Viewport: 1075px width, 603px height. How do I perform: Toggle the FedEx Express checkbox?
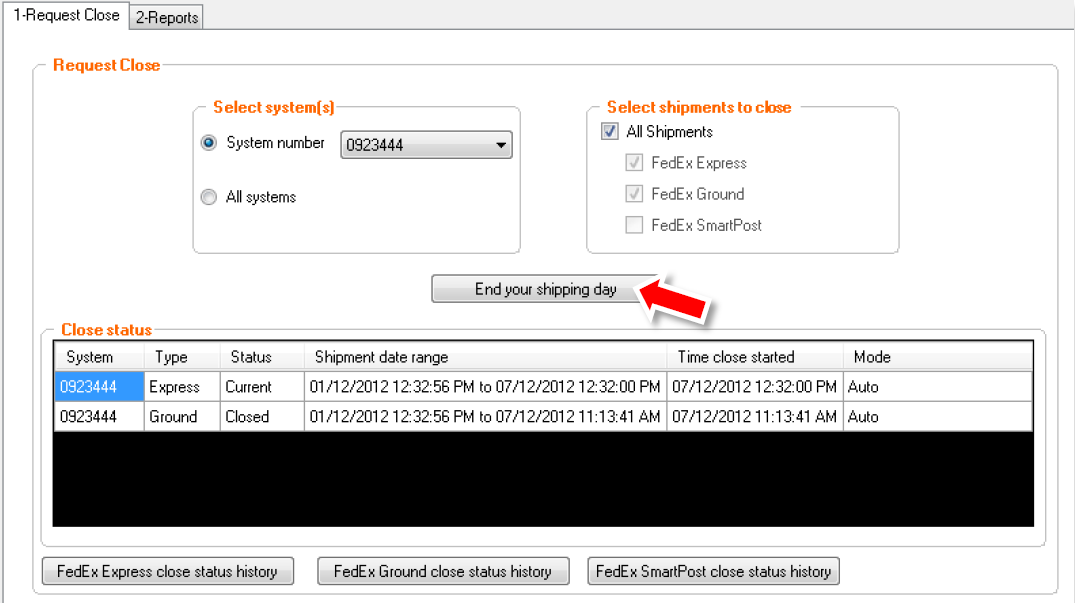tap(634, 162)
